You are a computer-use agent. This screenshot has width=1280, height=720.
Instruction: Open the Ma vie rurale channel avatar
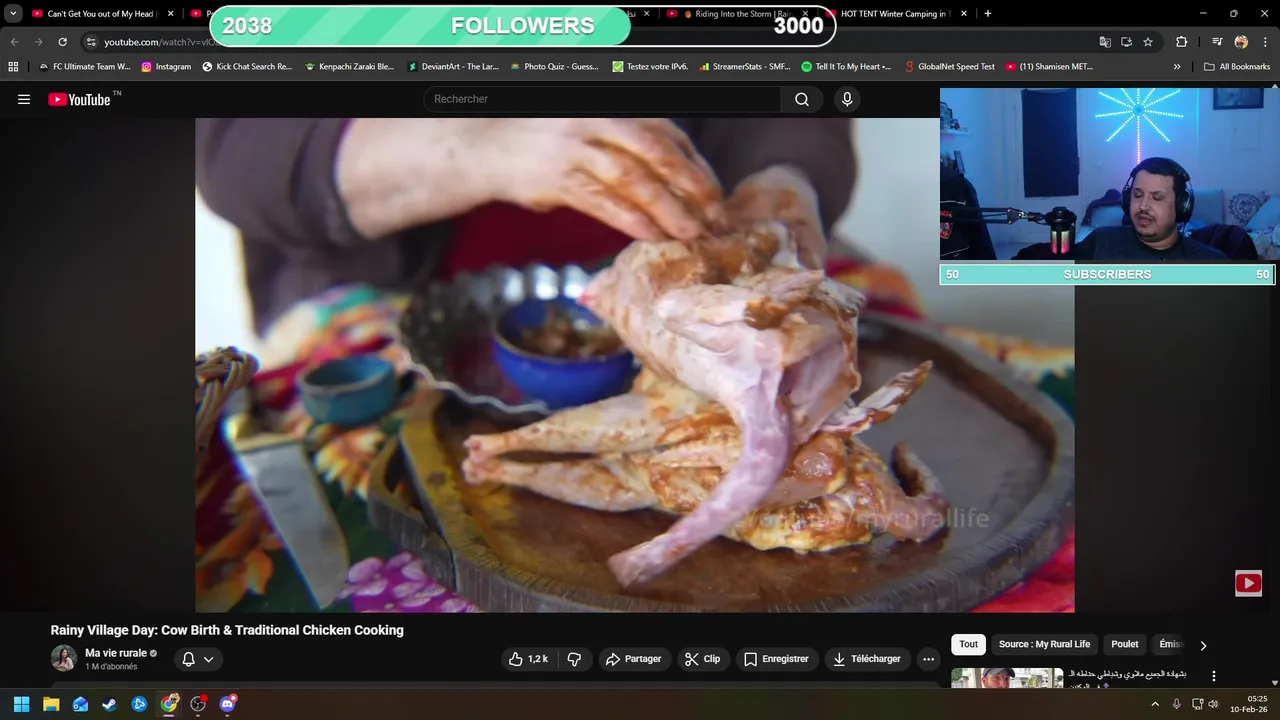point(64,658)
